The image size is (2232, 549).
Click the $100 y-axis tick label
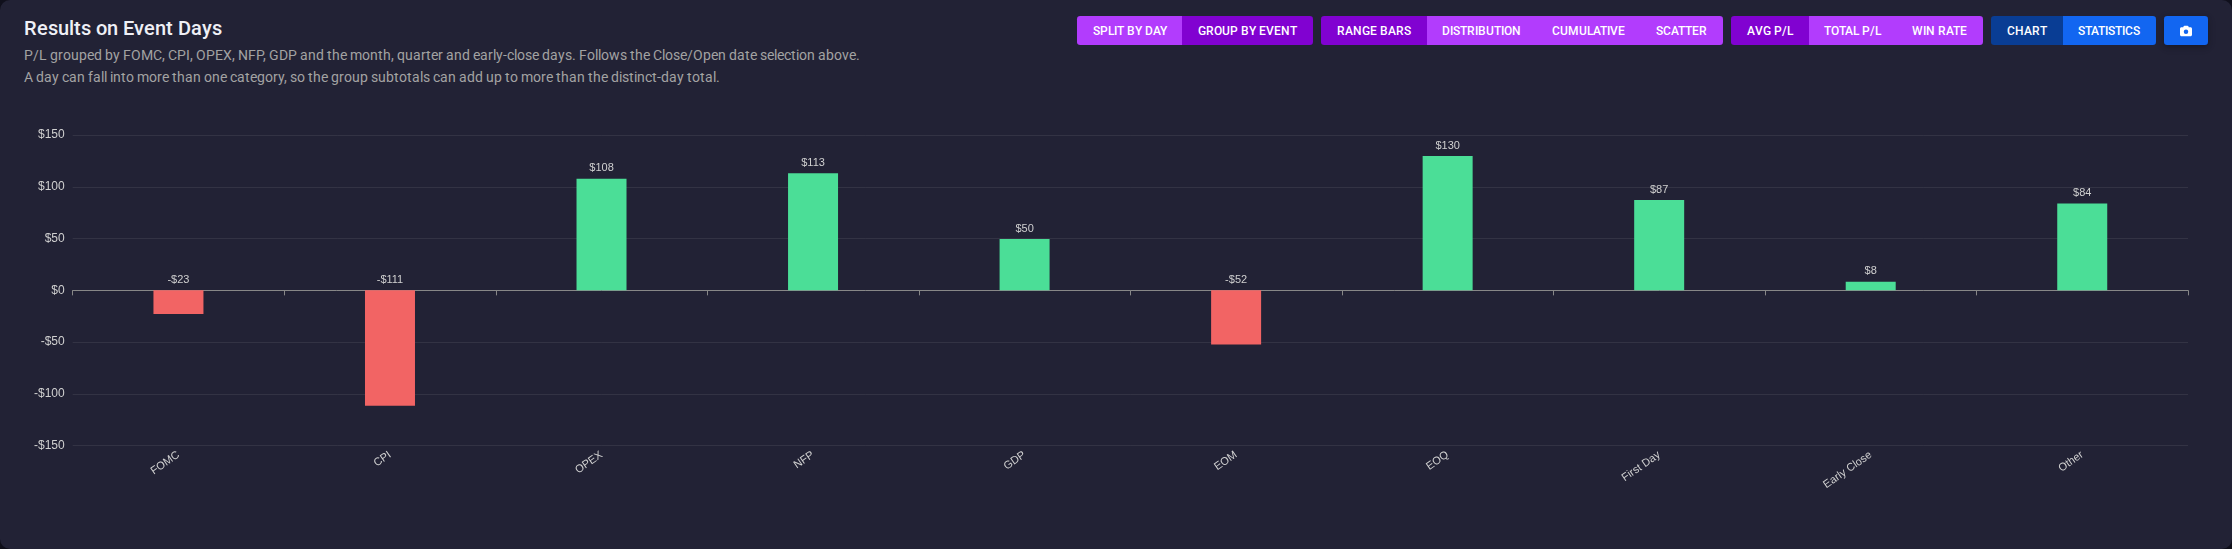click(x=51, y=186)
